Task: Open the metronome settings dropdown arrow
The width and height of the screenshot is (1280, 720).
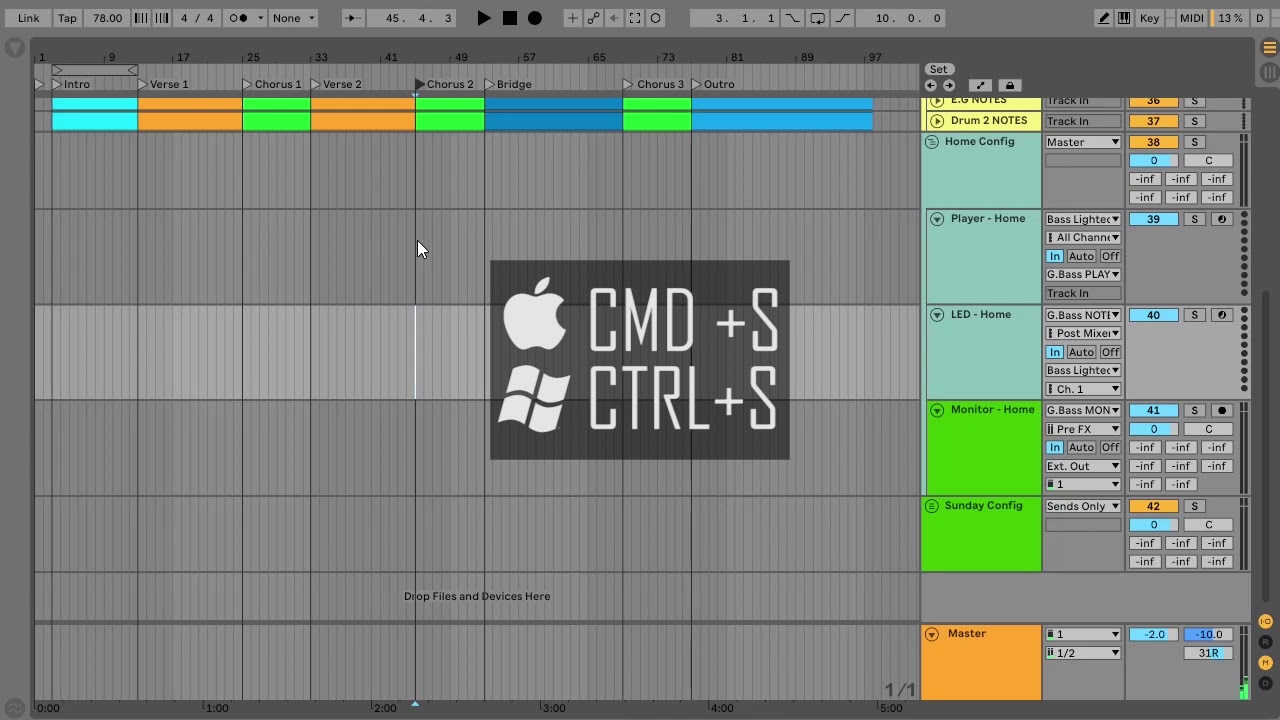Action: click(260, 18)
